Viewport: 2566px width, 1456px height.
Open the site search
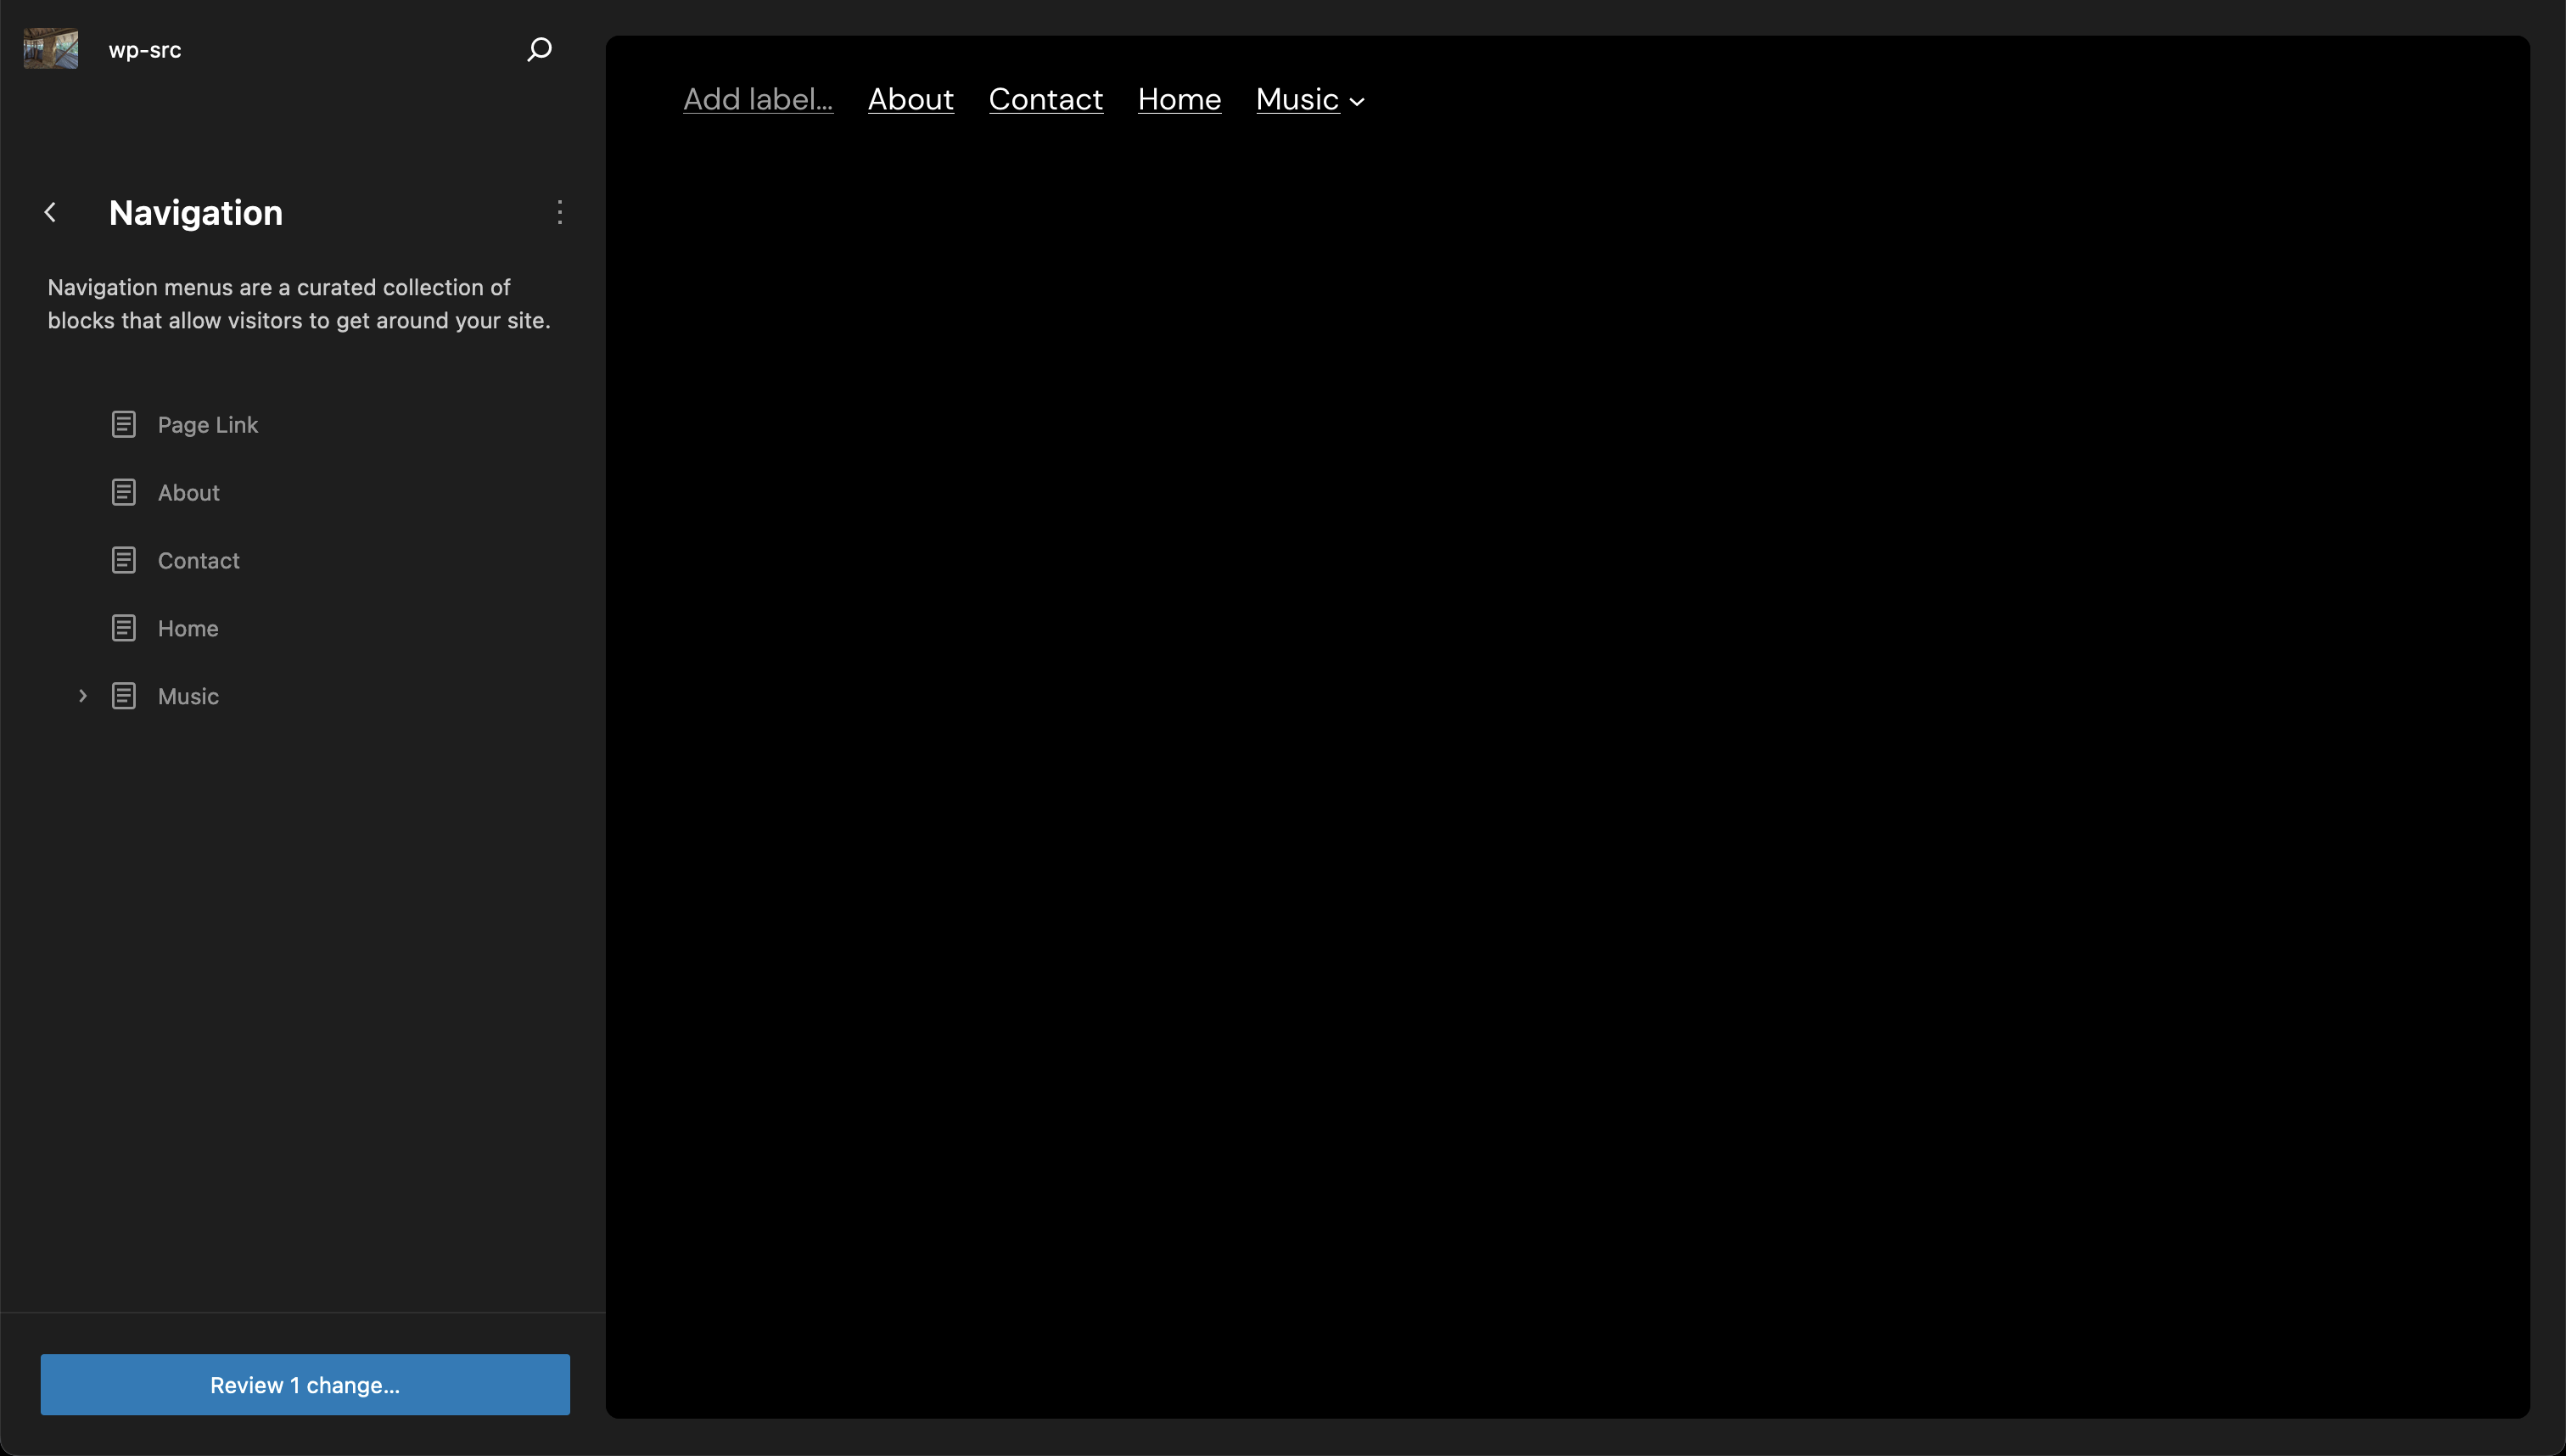coord(538,48)
